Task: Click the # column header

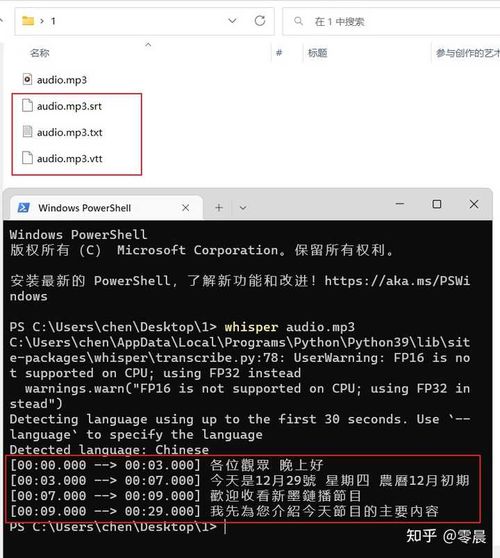Action: 279,53
